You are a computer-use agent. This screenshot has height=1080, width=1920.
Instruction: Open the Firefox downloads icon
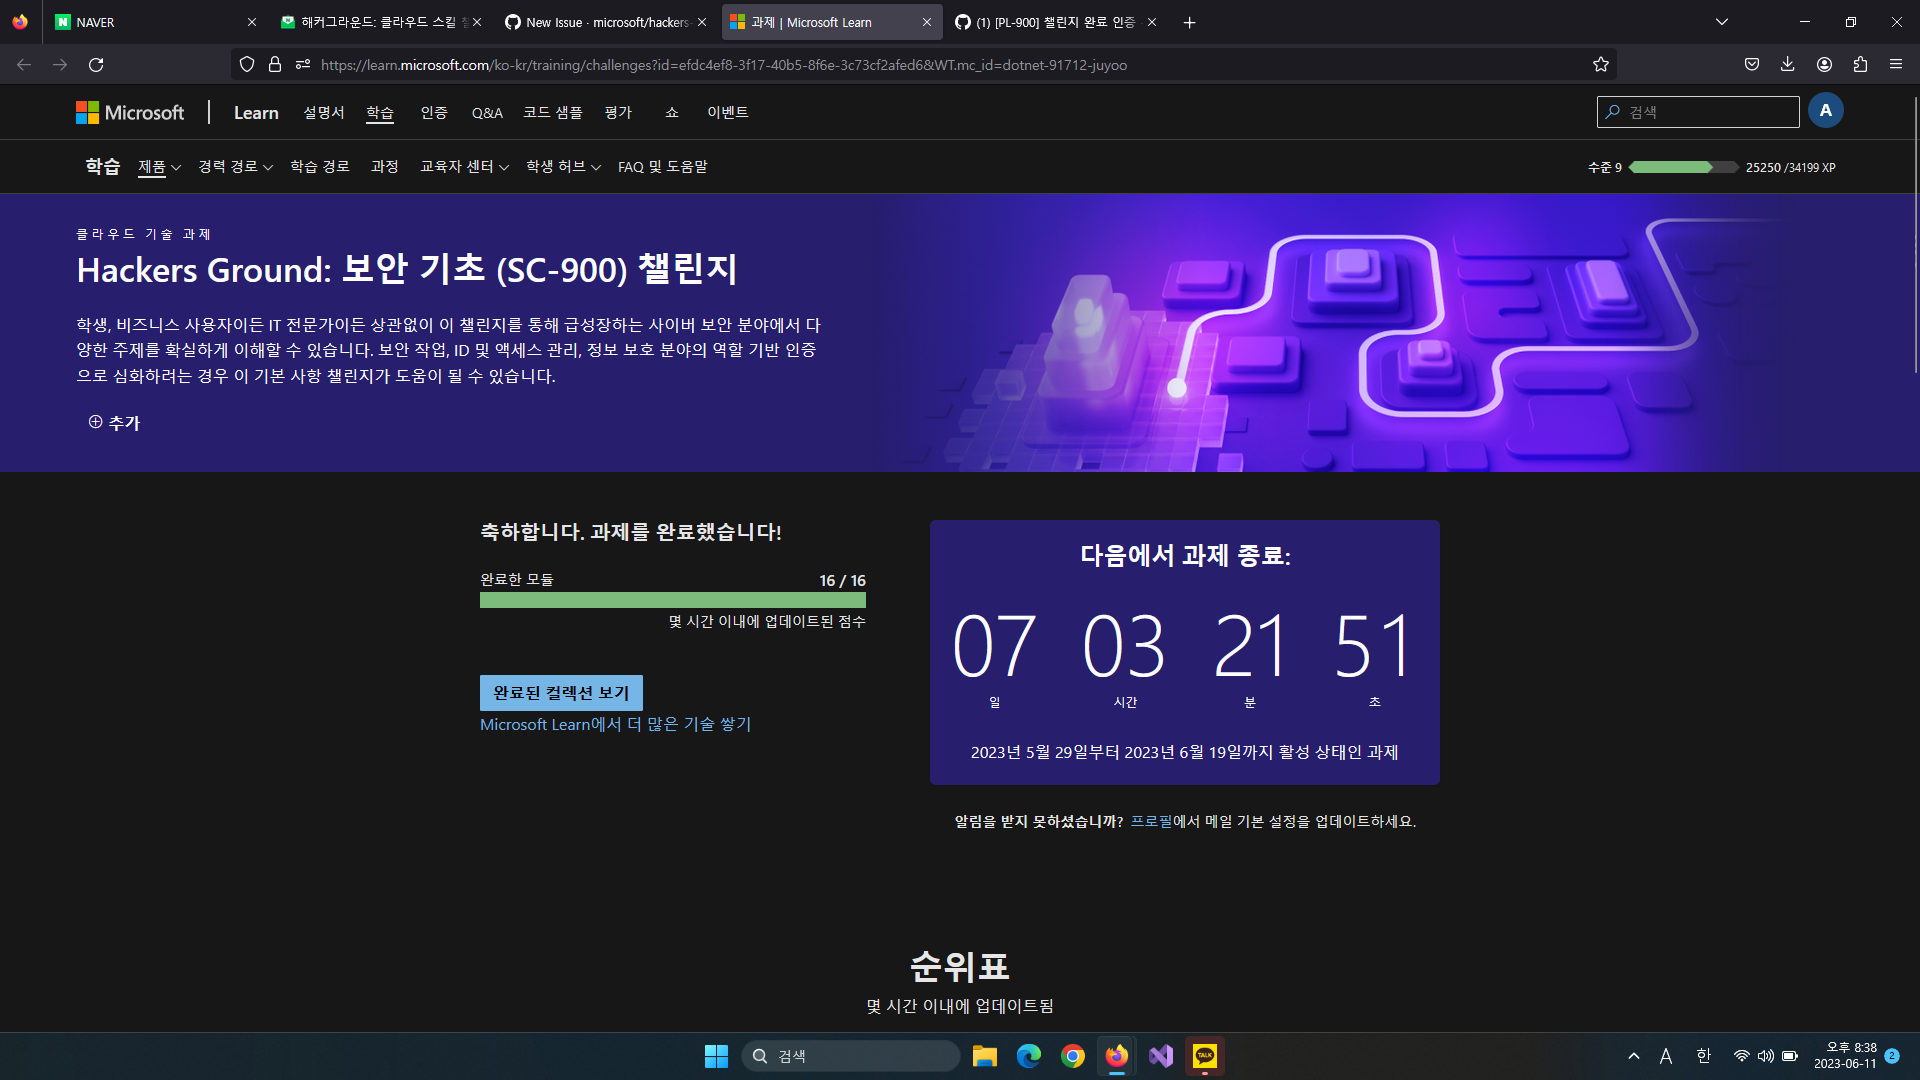tap(1786, 64)
